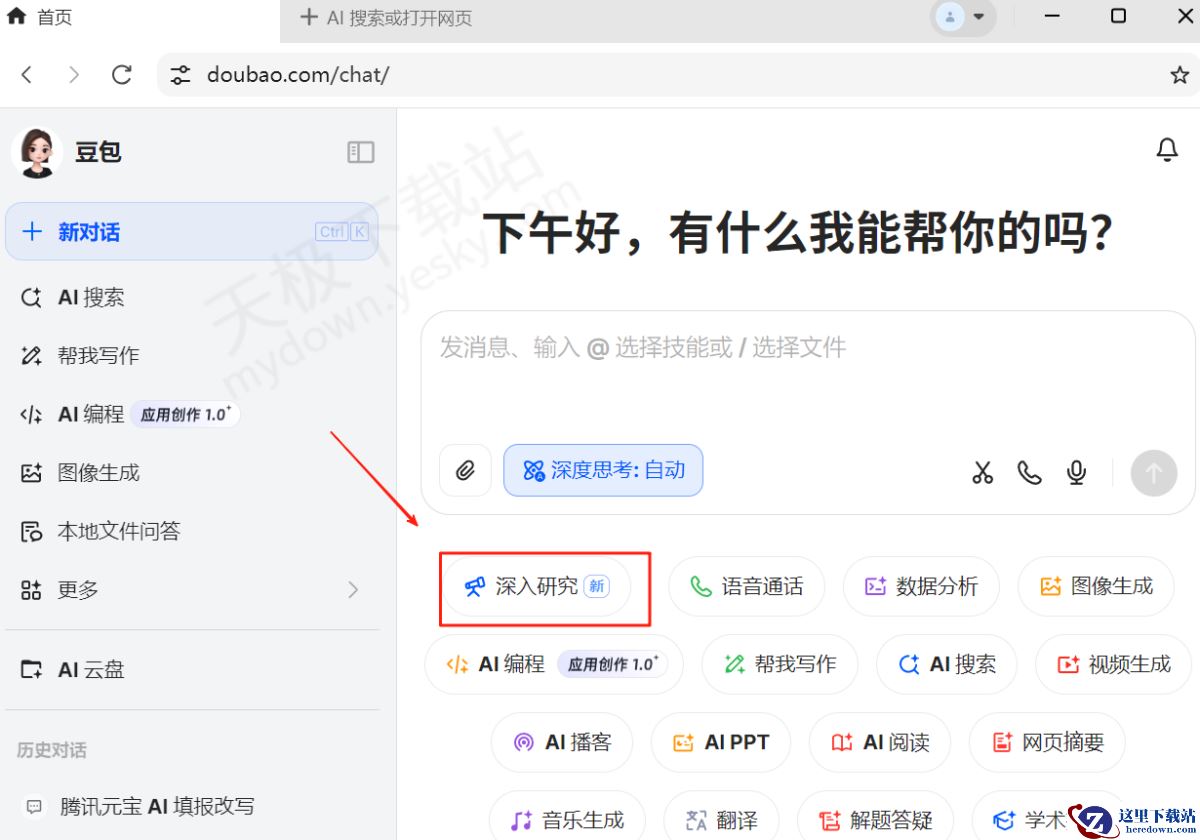Select the 图像生成 skill chip
Viewport: 1200px width, 840px height.
pos(1096,586)
